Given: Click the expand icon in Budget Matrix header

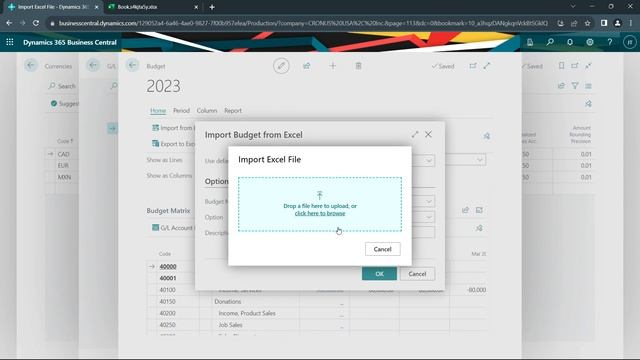Looking at the screenshot, I should click(x=479, y=210).
